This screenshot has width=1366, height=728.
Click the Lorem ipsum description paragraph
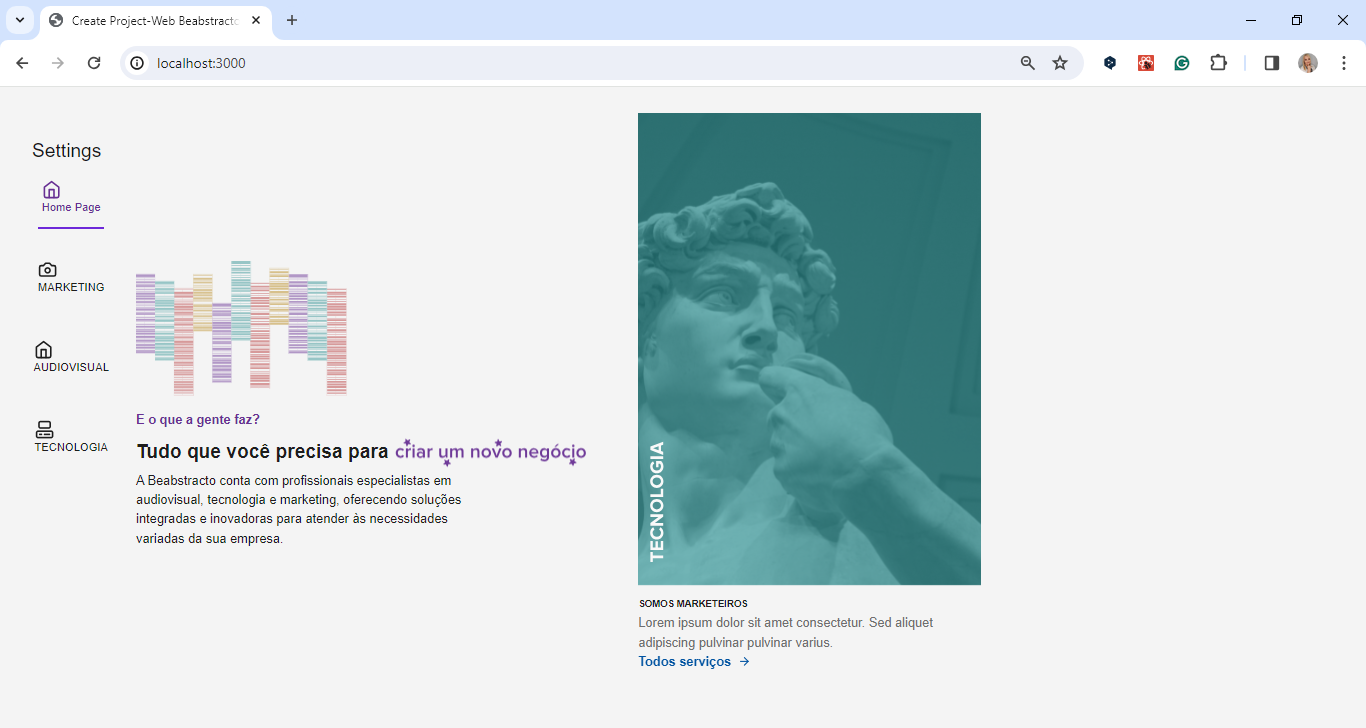tap(786, 632)
